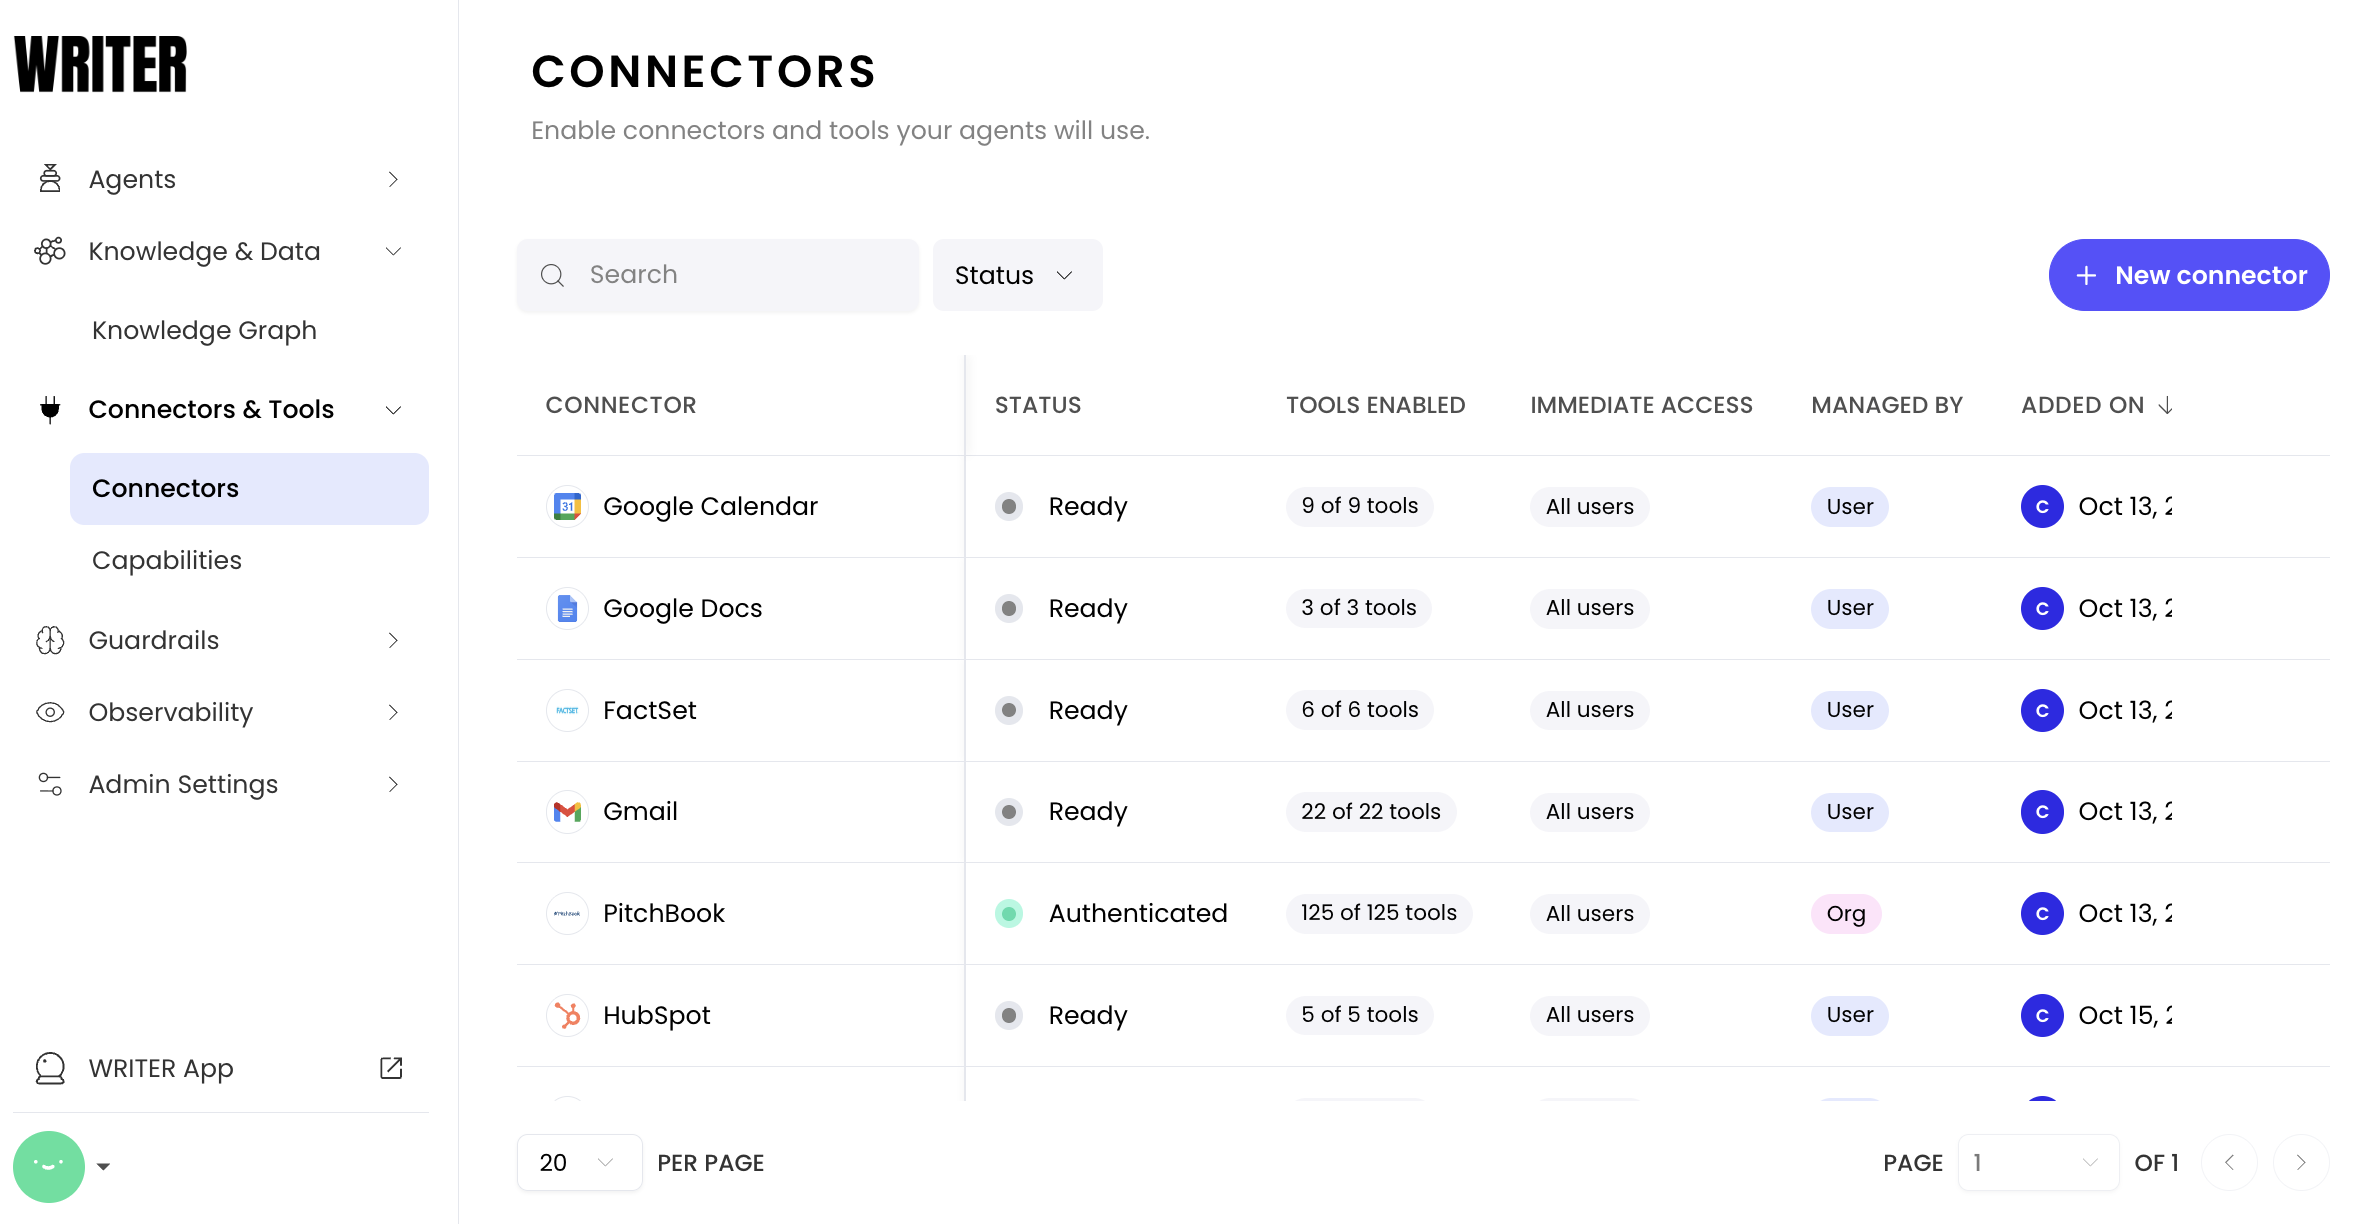Viewport: 2366px width, 1224px height.
Task: Click the HubSpot connector icon
Action: [567, 1015]
